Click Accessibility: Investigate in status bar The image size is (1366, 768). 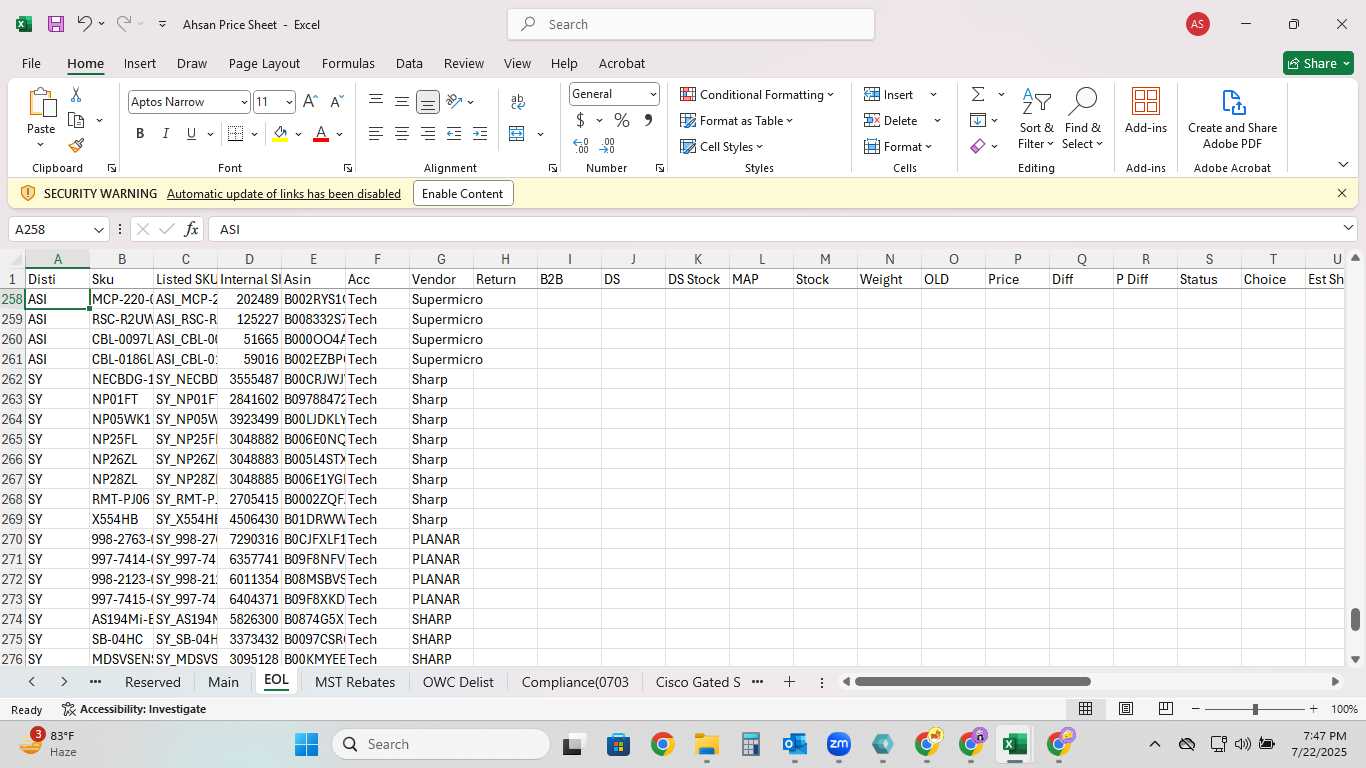[134, 709]
